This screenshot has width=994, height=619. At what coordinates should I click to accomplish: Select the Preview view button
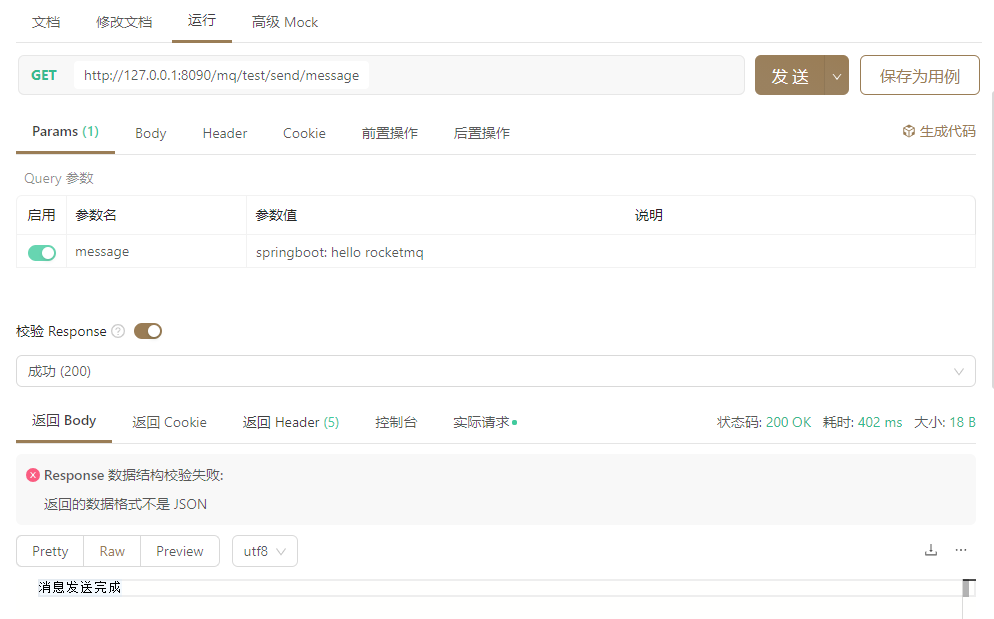(180, 551)
